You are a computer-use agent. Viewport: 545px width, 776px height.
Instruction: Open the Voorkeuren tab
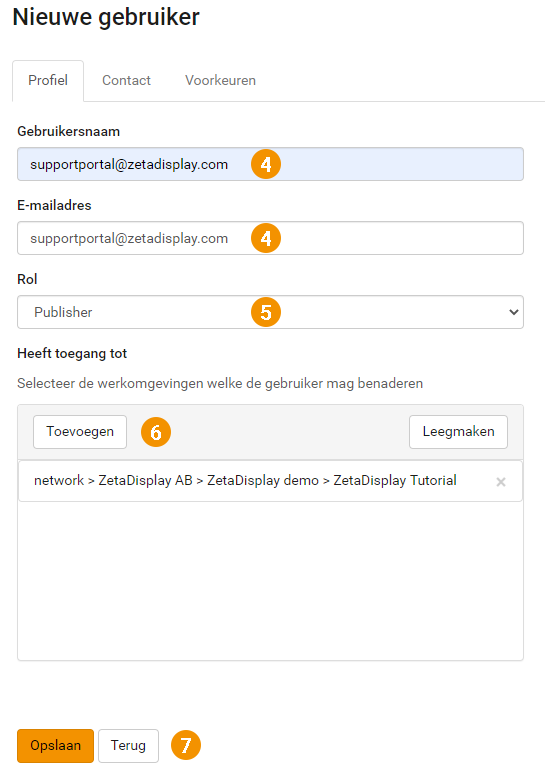pyautogui.click(x=220, y=80)
